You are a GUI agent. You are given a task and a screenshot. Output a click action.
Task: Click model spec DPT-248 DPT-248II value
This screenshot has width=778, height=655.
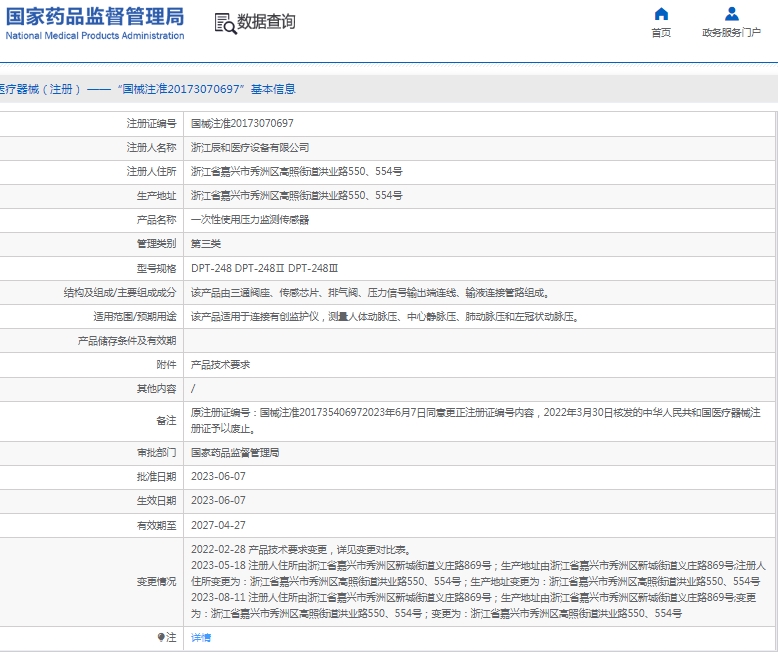click(x=264, y=268)
